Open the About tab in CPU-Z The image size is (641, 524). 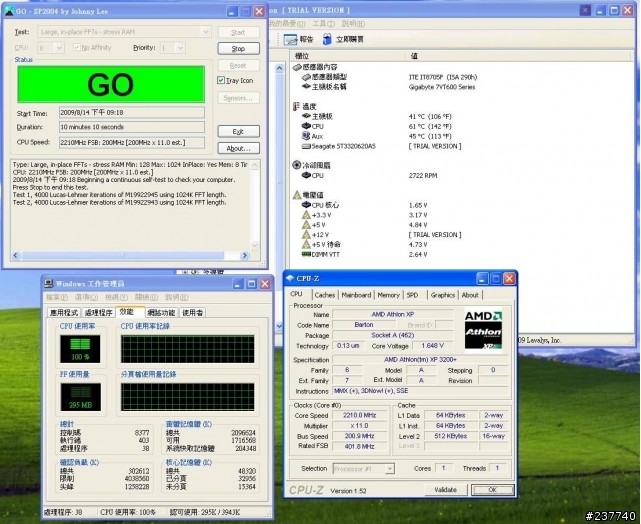(x=470, y=295)
